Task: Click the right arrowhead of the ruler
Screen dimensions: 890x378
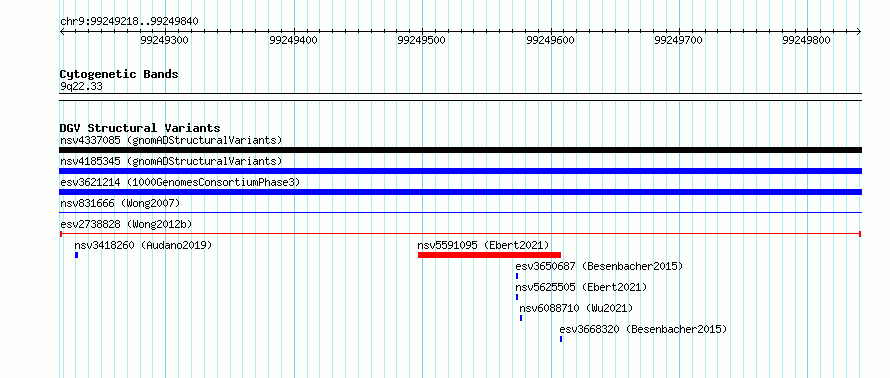Action: pyautogui.click(x=859, y=32)
